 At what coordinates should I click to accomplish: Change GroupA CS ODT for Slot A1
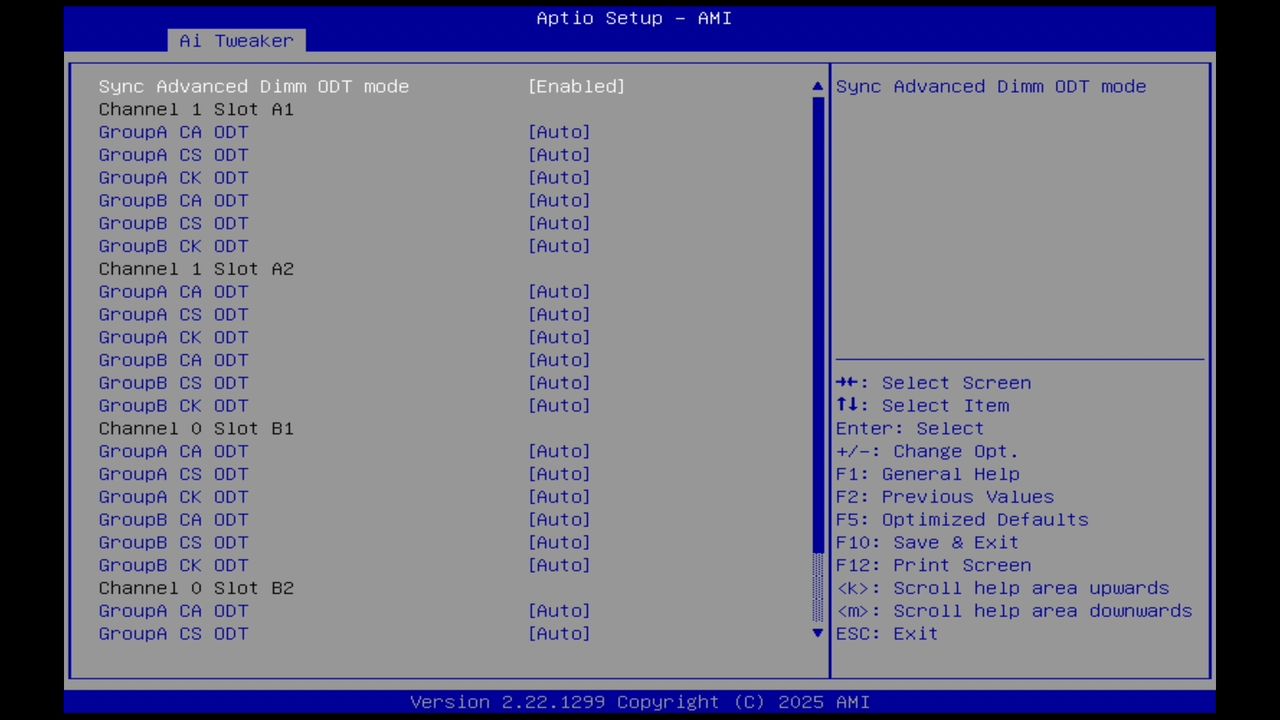pyautogui.click(x=173, y=154)
